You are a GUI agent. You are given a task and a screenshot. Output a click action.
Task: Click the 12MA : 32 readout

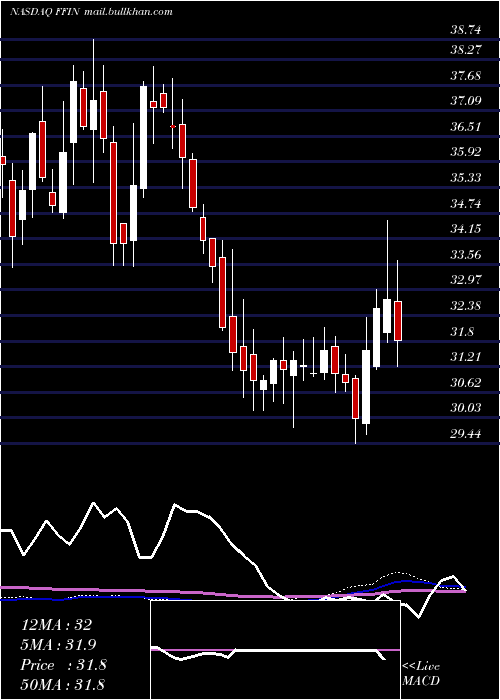[57, 625]
